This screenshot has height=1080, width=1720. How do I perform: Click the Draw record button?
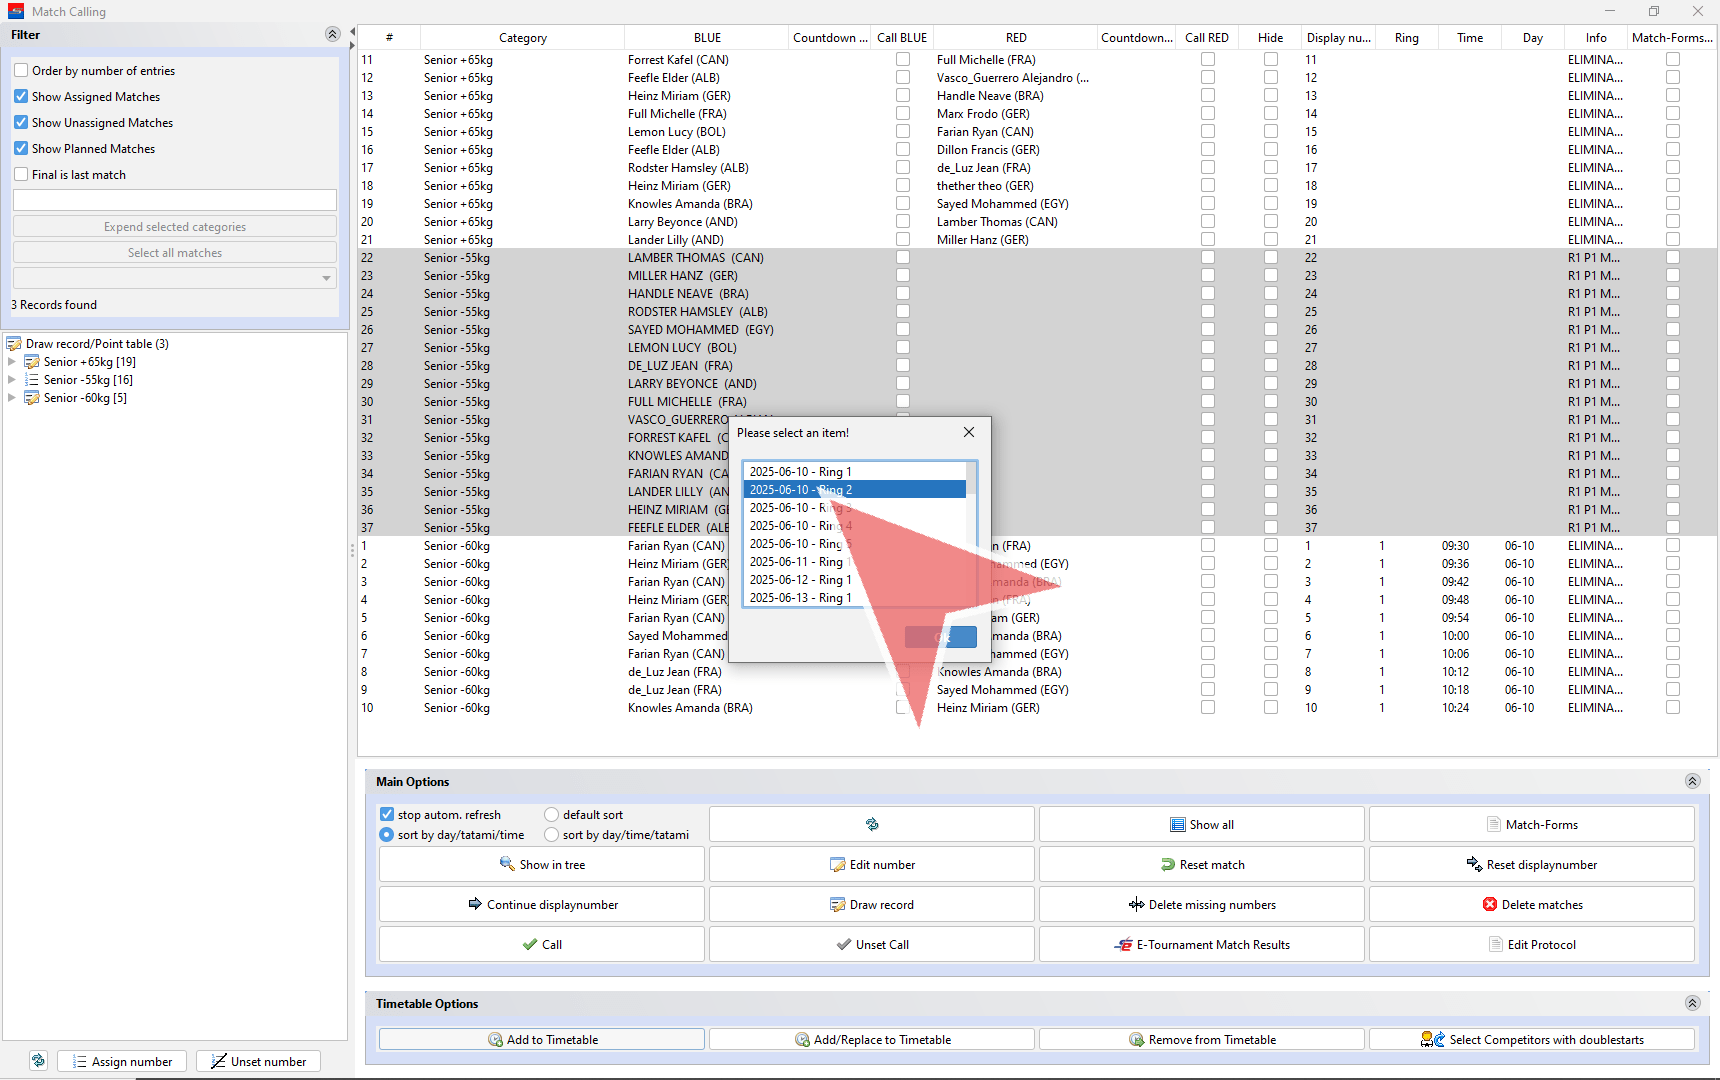tap(871, 904)
